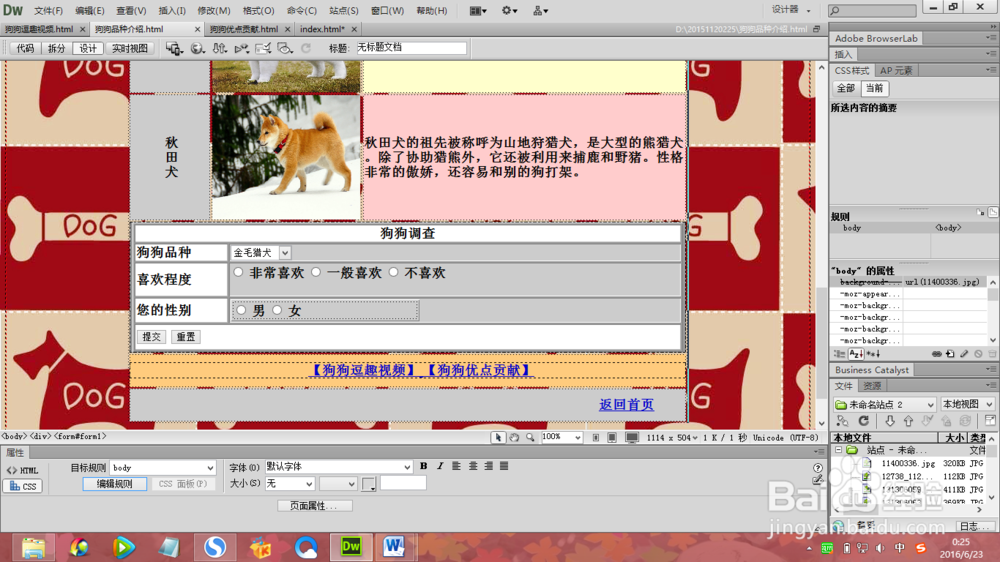
Task: Click the document vertical scrollbar
Action: coord(821,246)
